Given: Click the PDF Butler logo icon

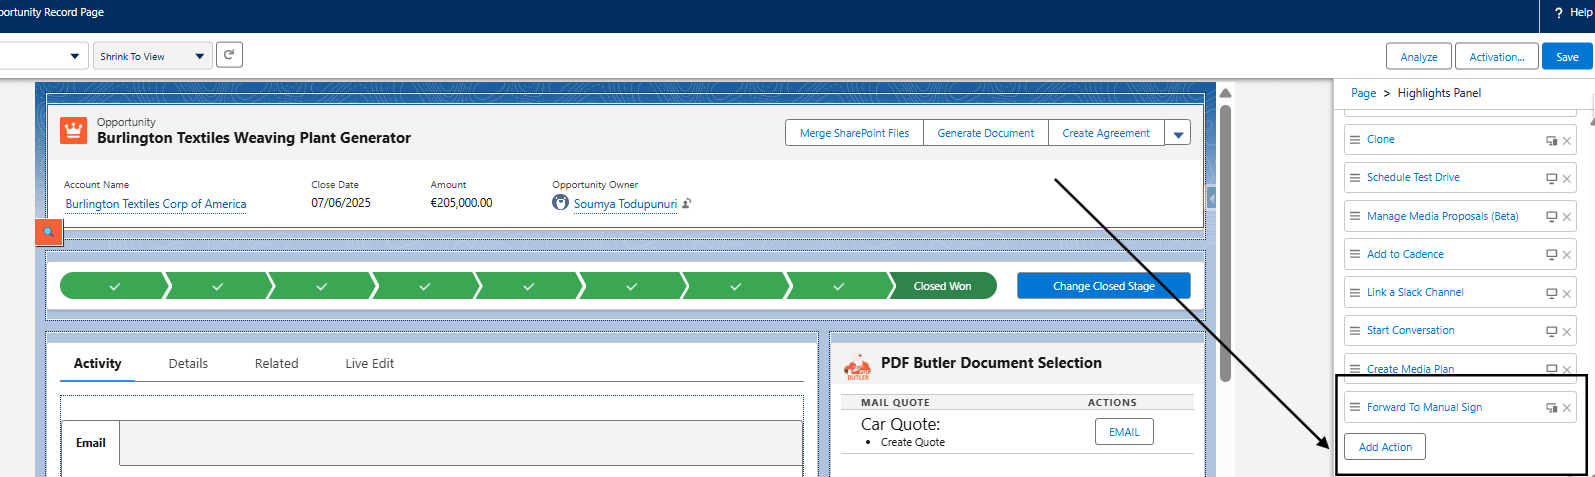Looking at the screenshot, I should pos(858,366).
